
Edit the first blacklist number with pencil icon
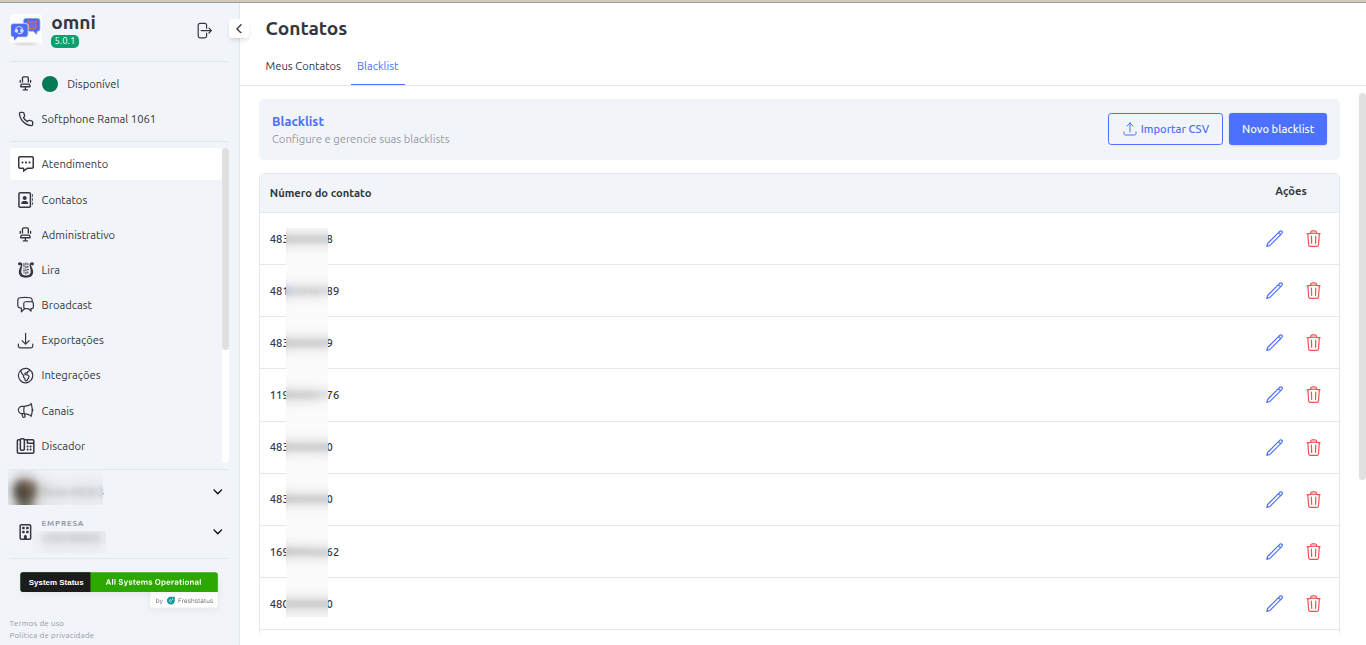coord(1274,239)
